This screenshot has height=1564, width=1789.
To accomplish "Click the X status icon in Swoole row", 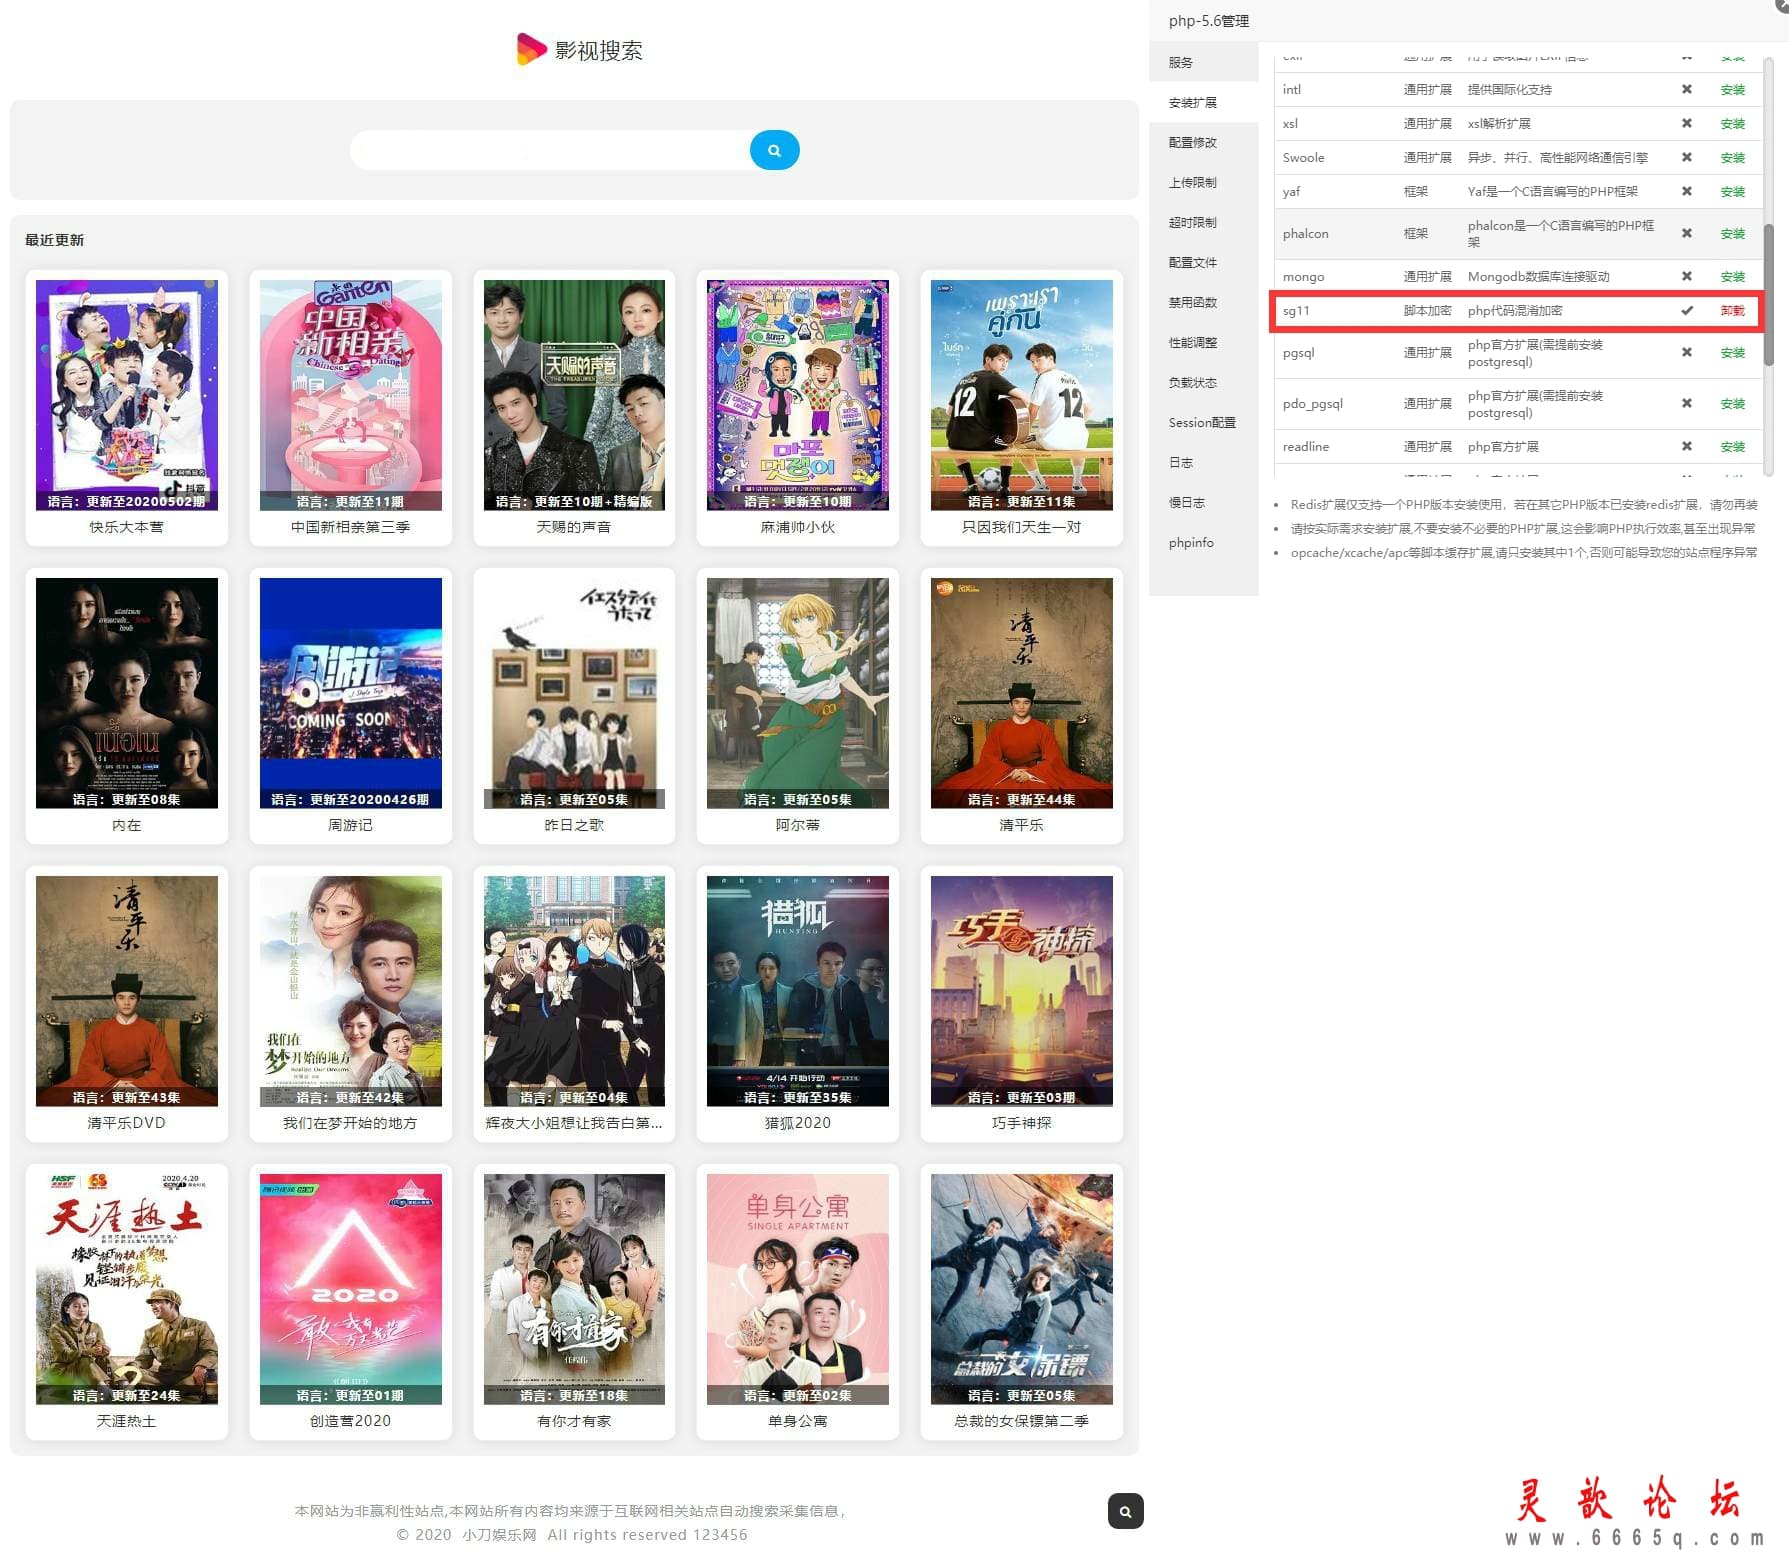I will [1687, 157].
